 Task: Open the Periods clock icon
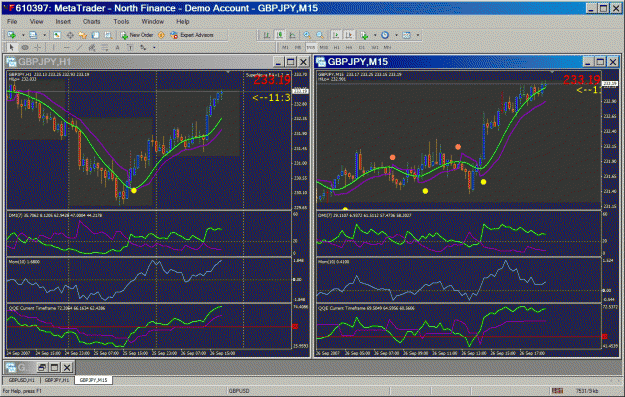[385, 35]
